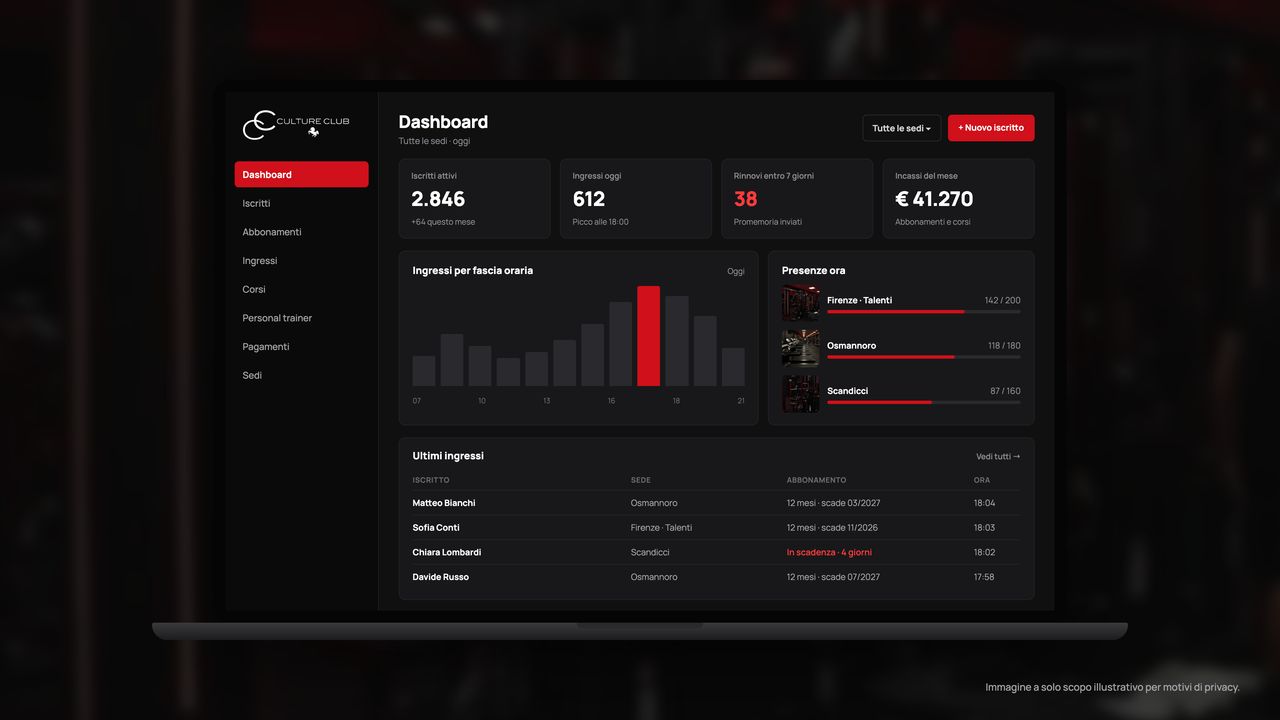Click the '€ 41.270' value

(934, 199)
